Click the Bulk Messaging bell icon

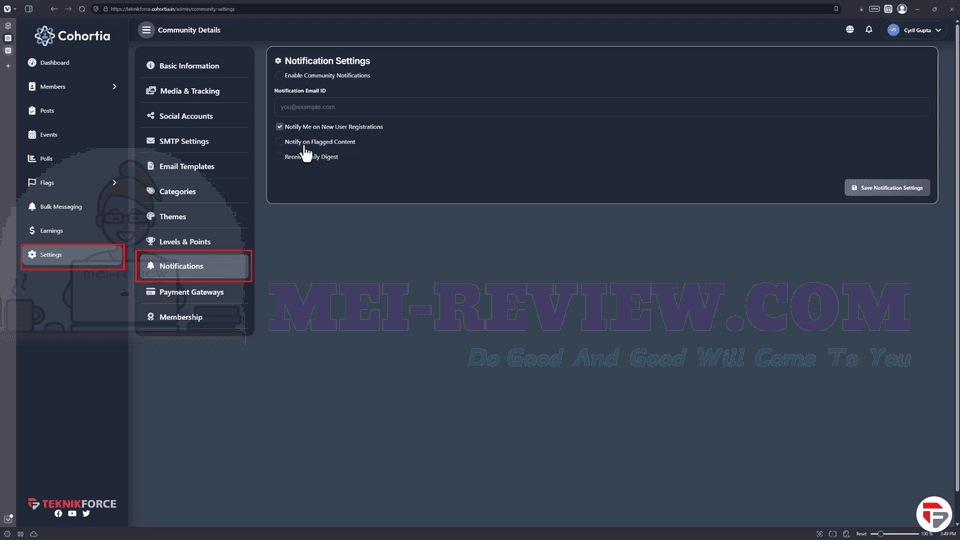tap(32, 206)
